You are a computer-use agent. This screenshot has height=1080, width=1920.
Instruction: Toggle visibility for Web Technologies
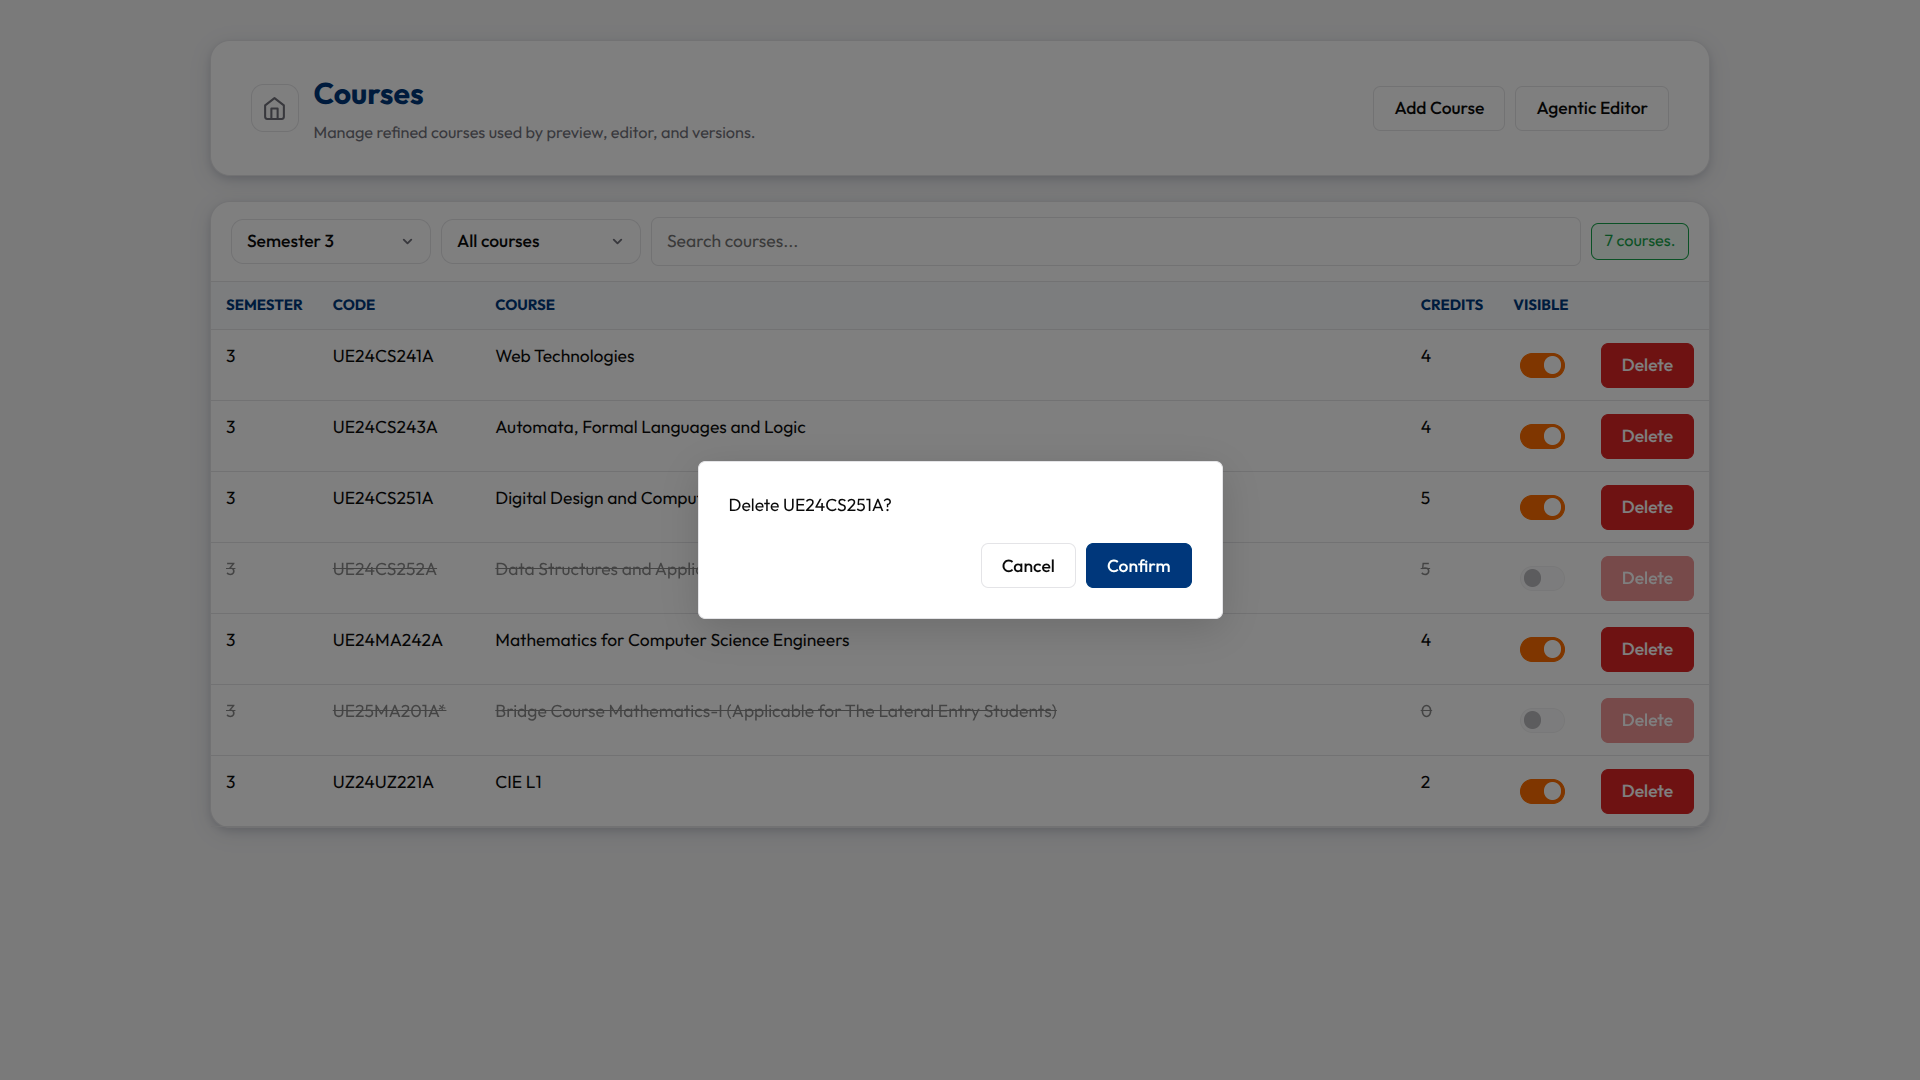(1542, 365)
